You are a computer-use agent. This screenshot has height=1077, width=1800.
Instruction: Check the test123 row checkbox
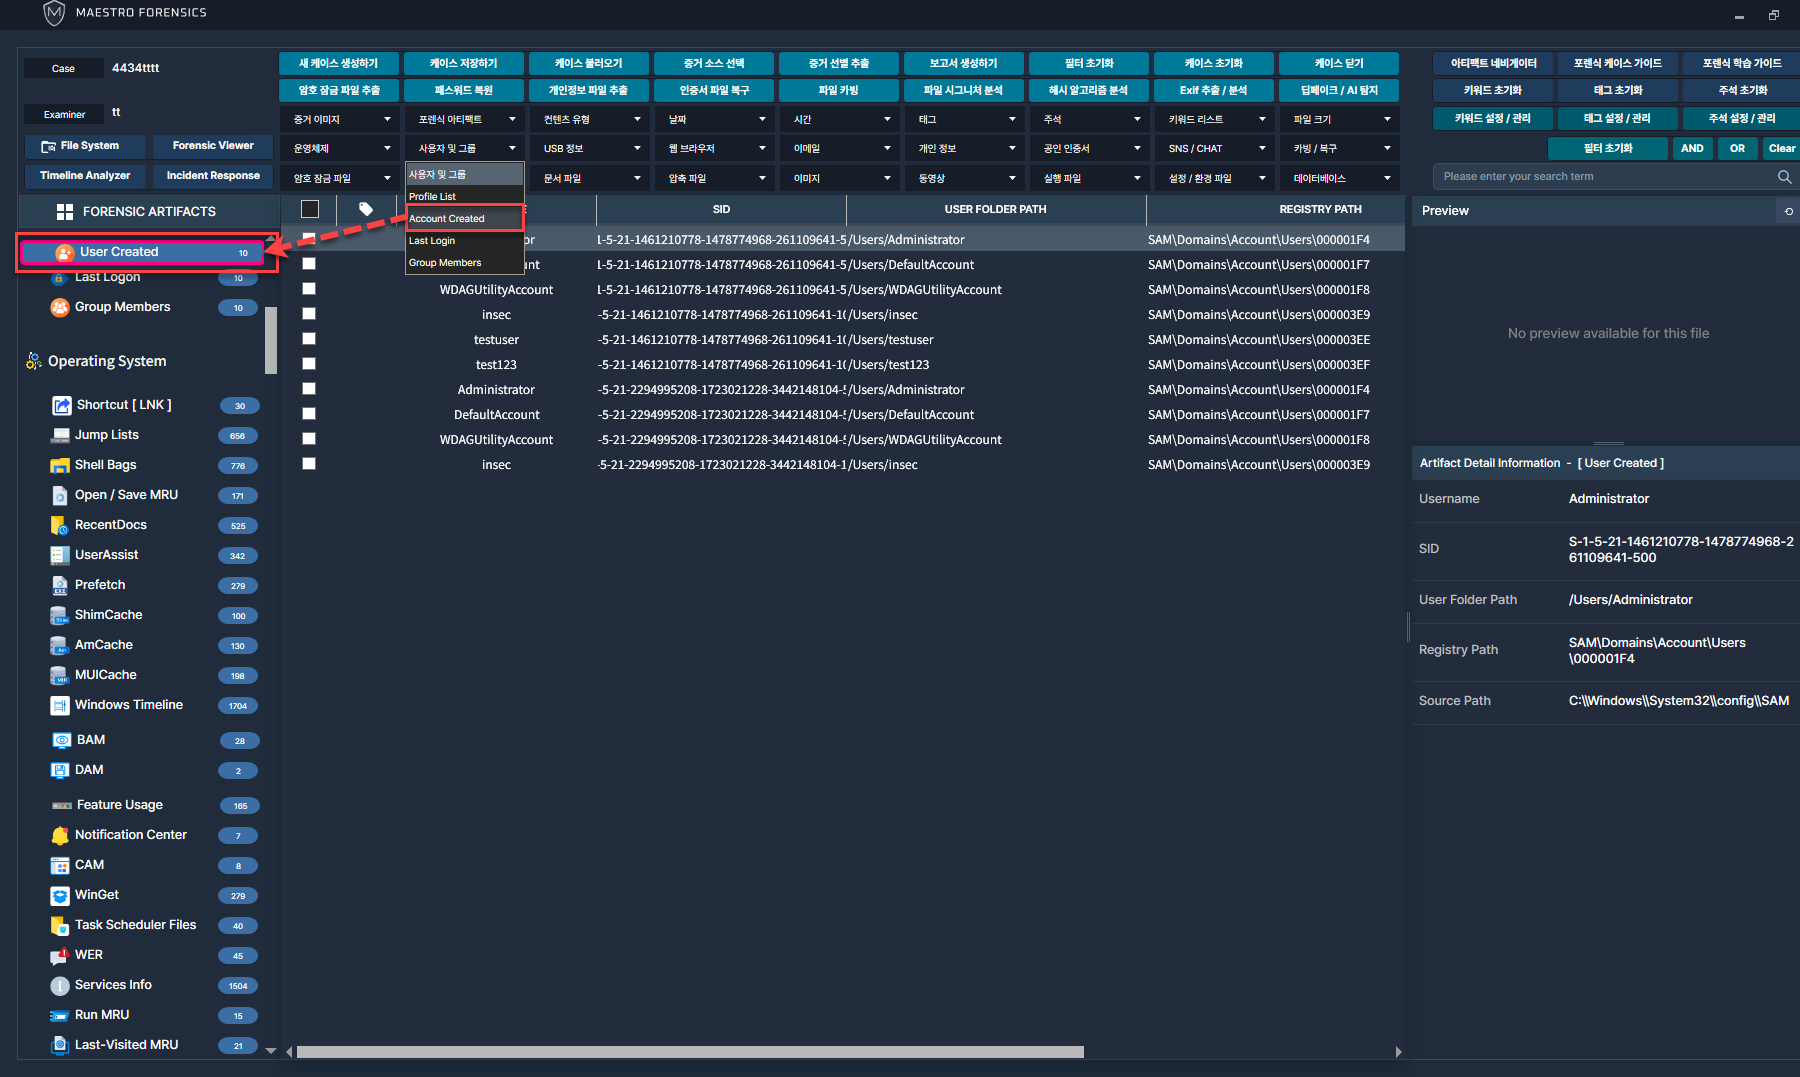tap(309, 364)
